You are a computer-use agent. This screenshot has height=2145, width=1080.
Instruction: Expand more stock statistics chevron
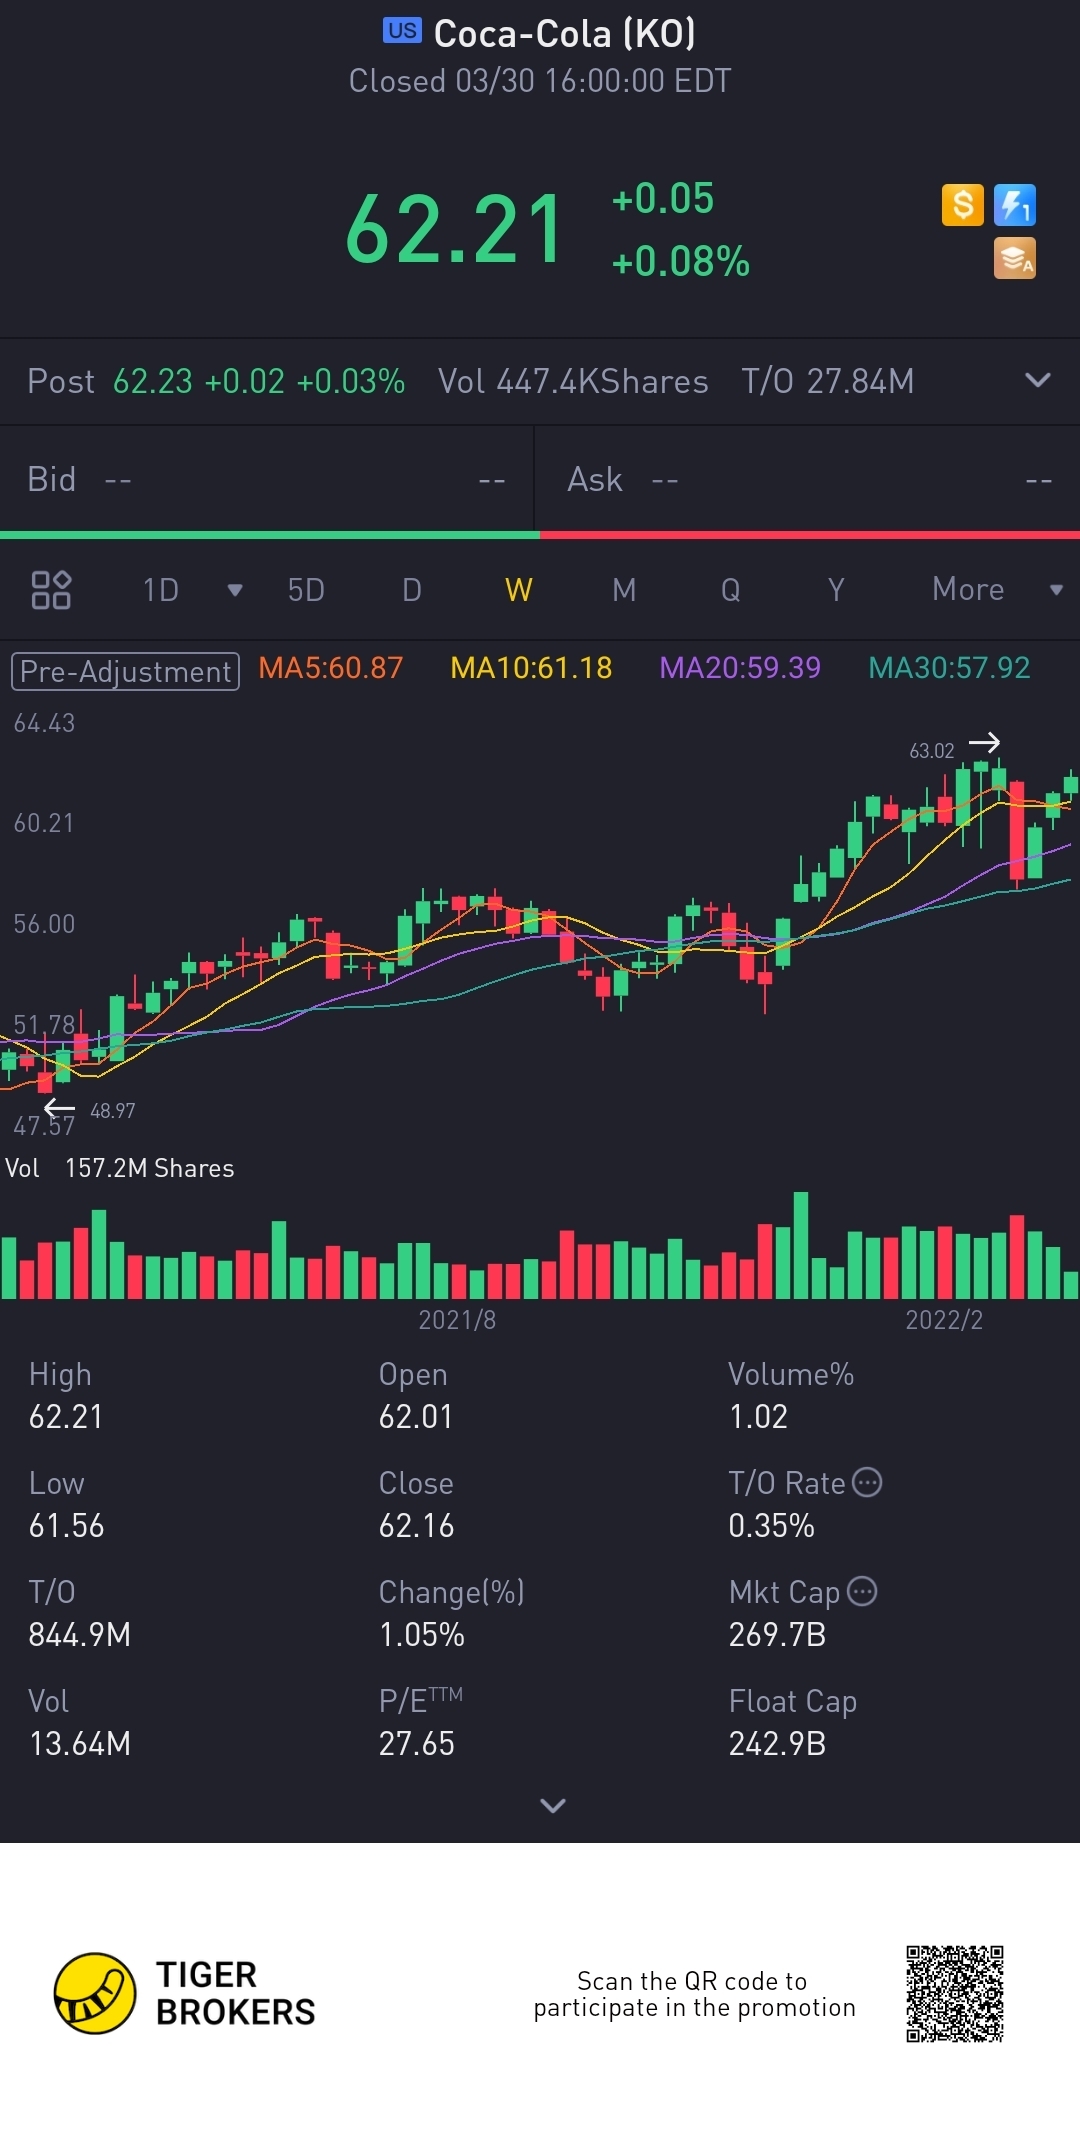[553, 1805]
